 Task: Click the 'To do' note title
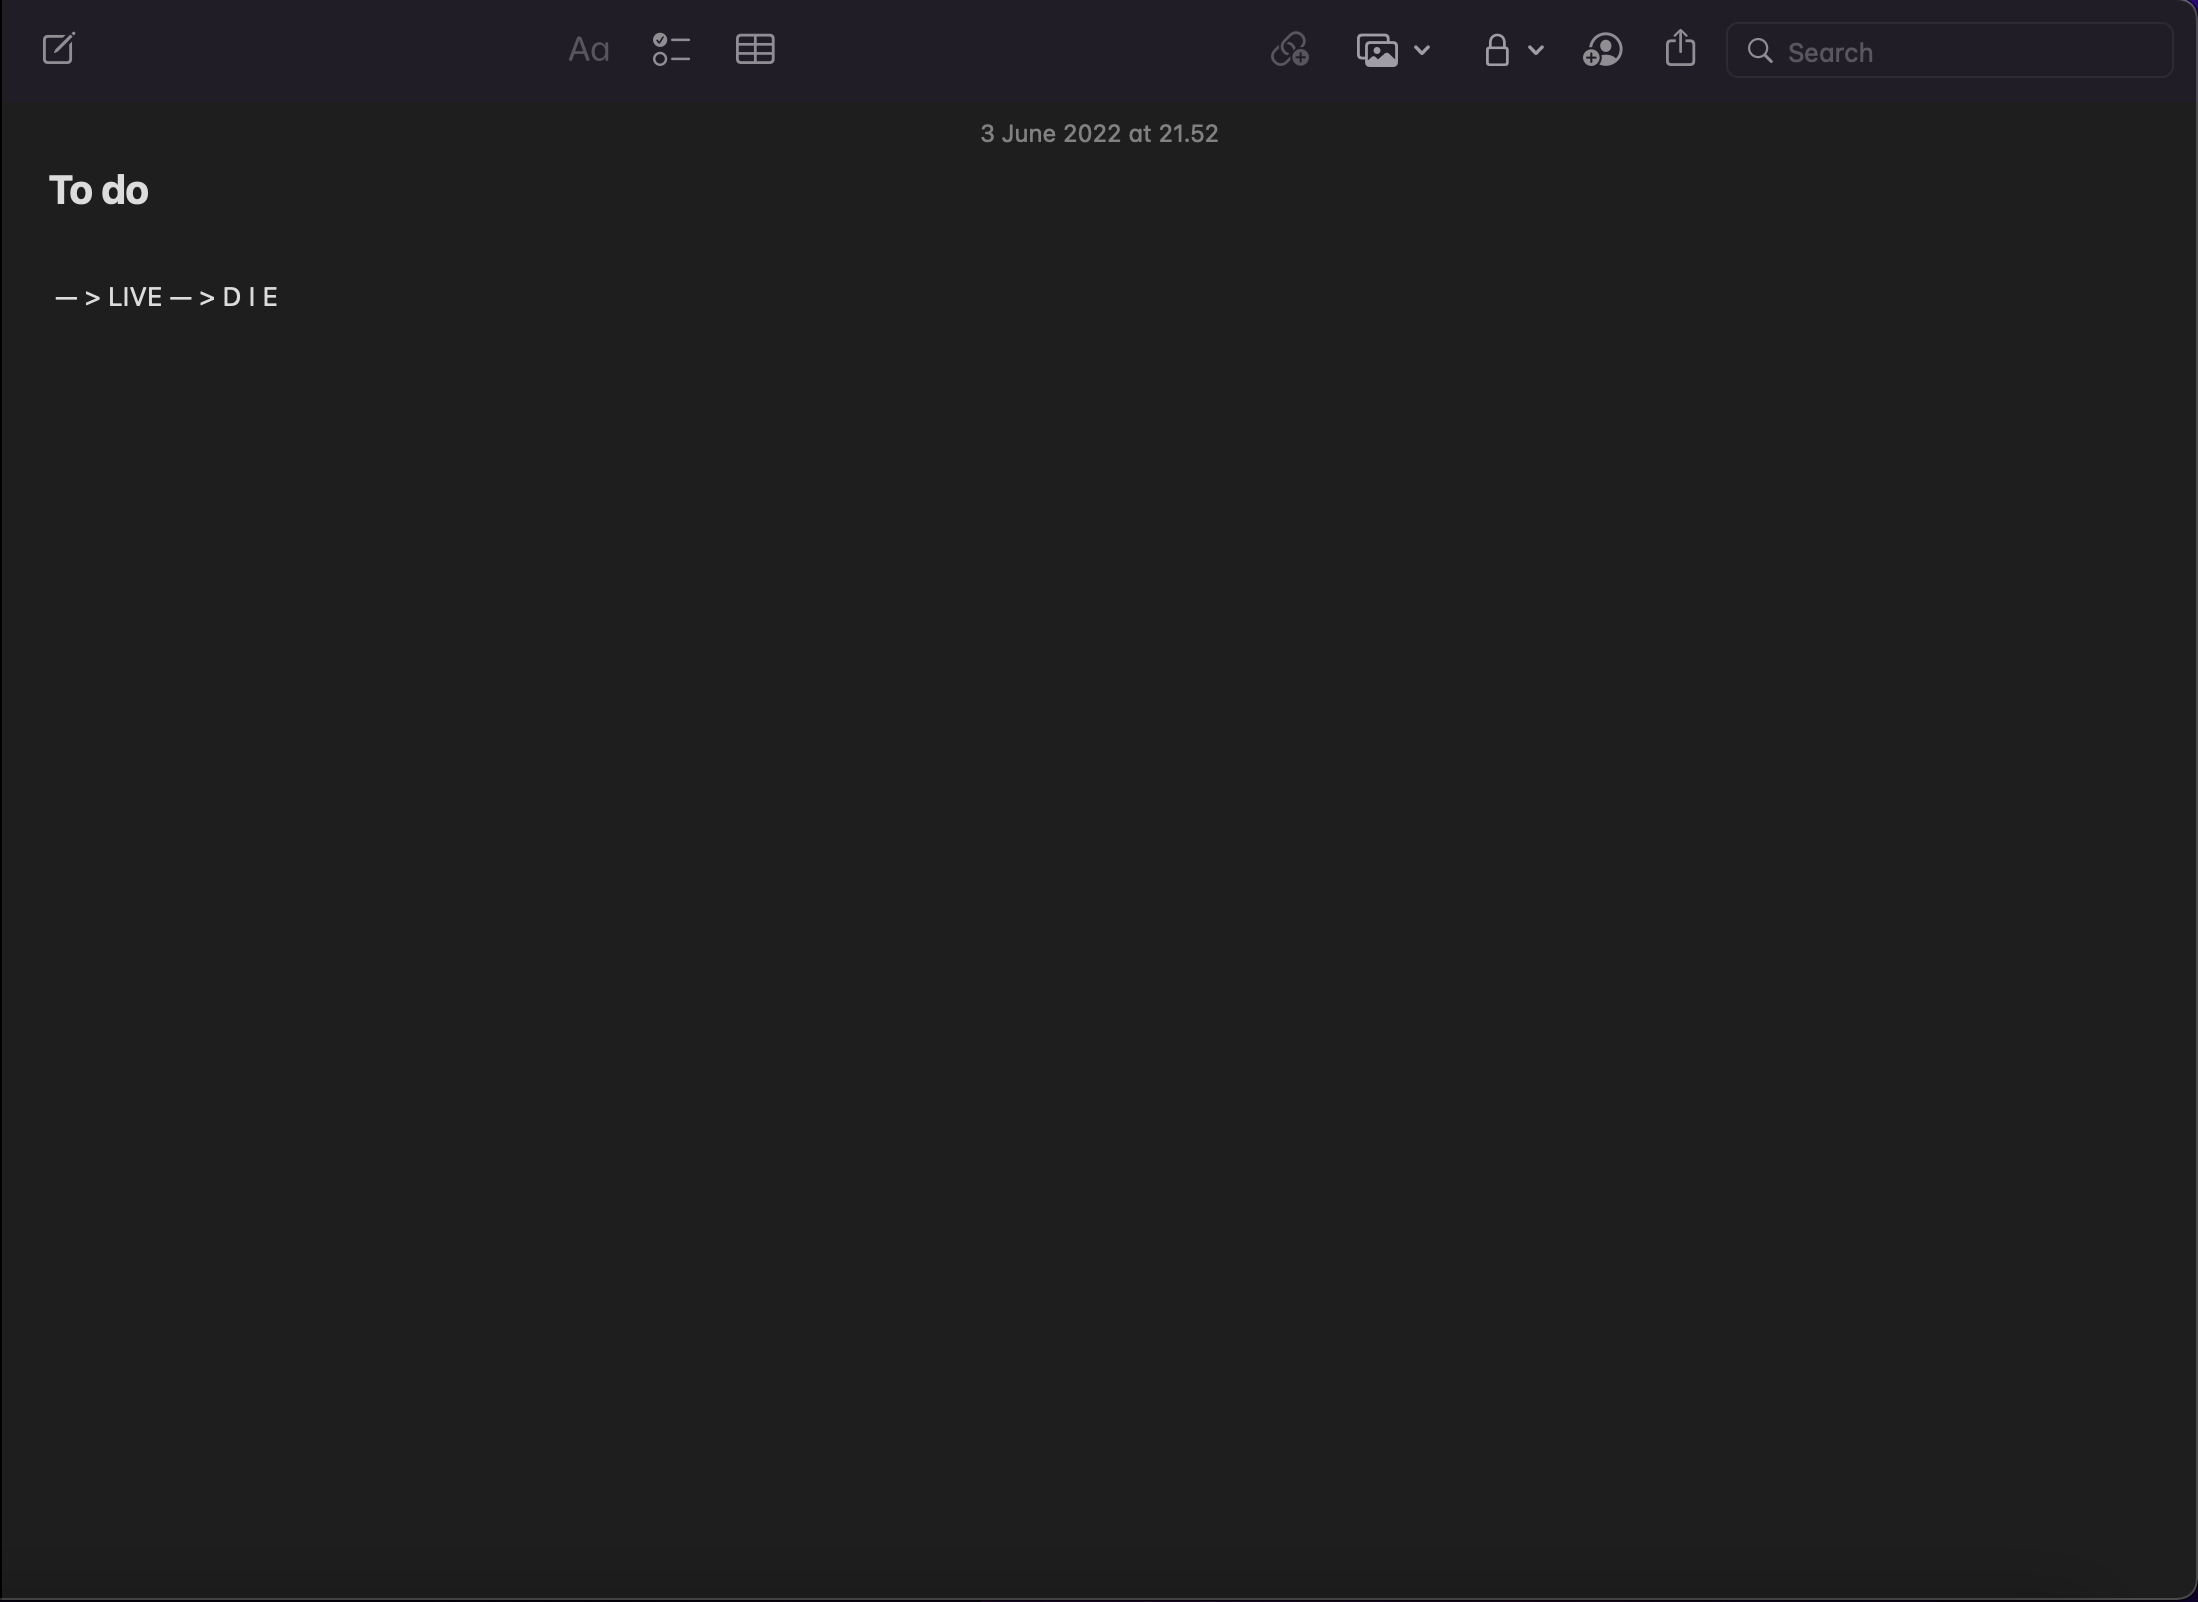tap(99, 191)
